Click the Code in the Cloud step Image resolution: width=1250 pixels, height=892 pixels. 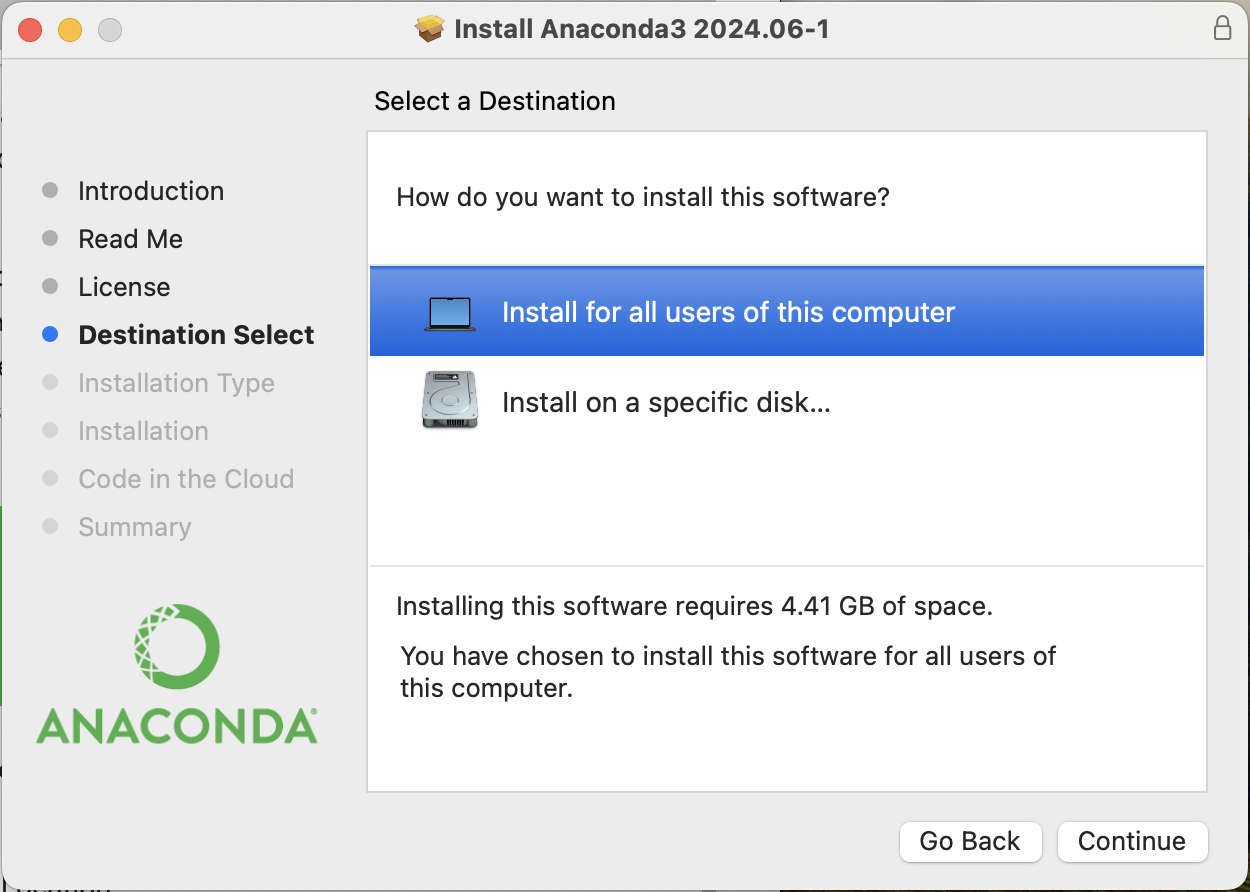tap(186, 479)
